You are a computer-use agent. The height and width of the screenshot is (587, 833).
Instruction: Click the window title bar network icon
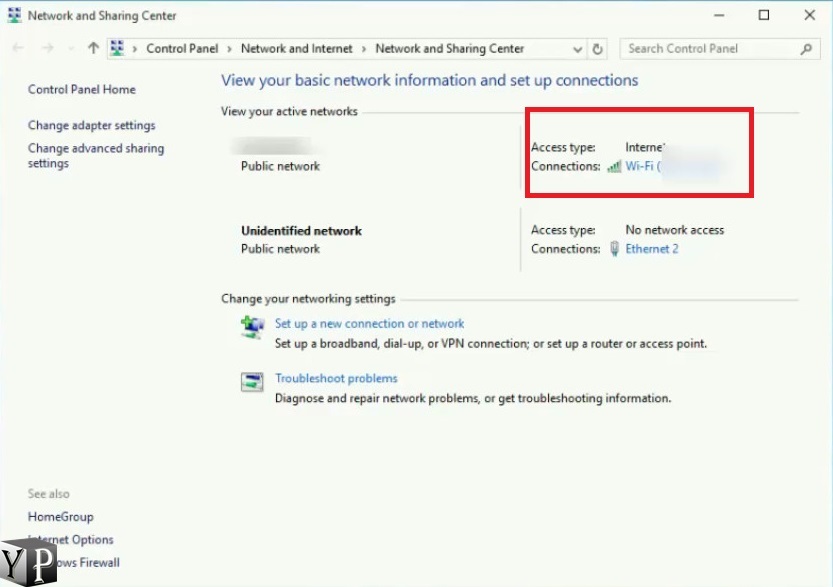(14, 15)
